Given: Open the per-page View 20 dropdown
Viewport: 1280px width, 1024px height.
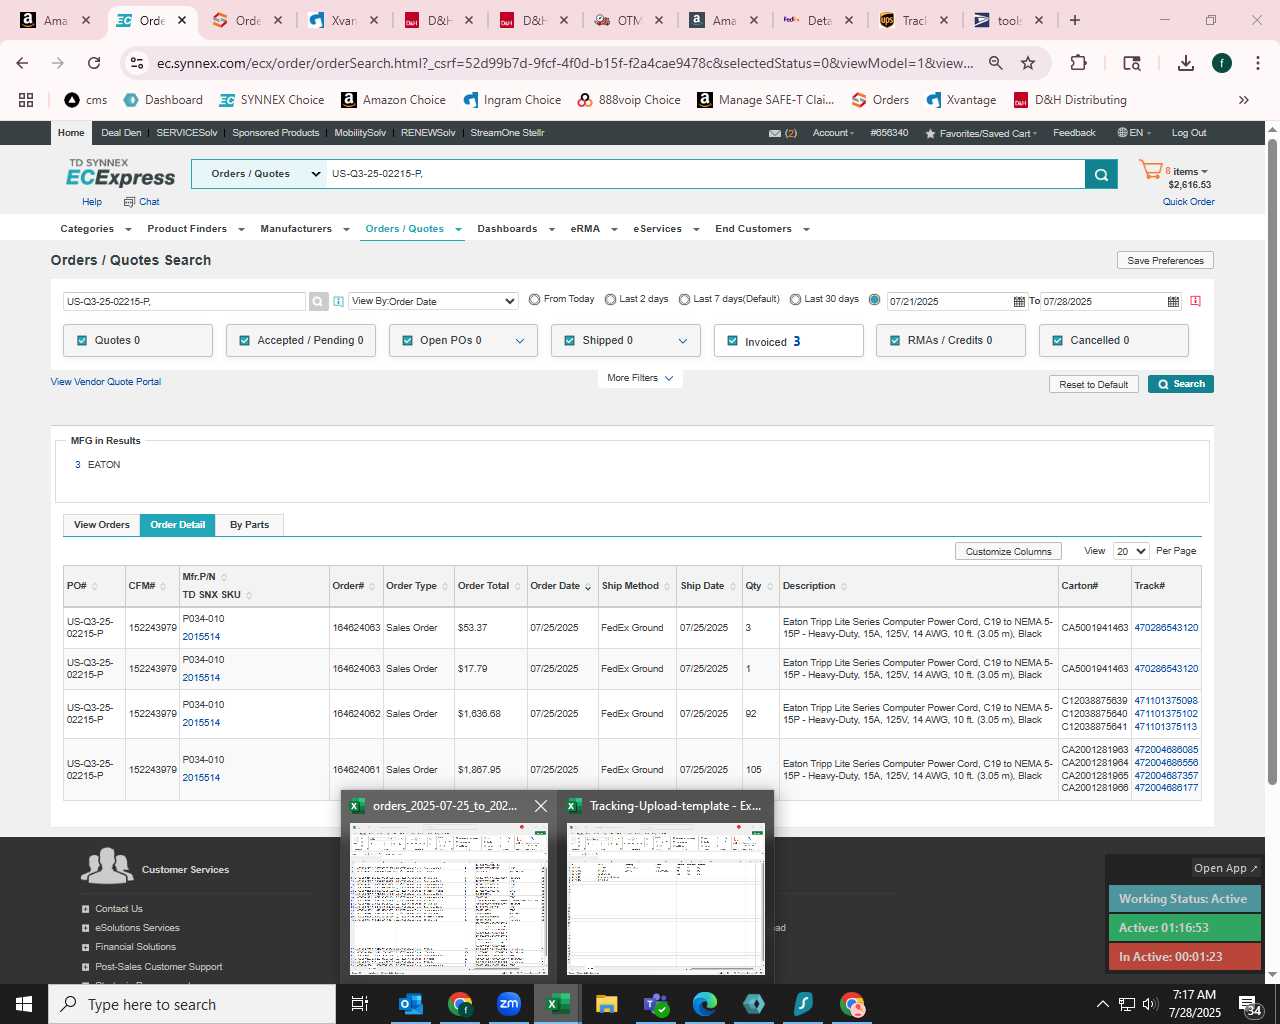Looking at the screenshot, I should click(1131, 551).
